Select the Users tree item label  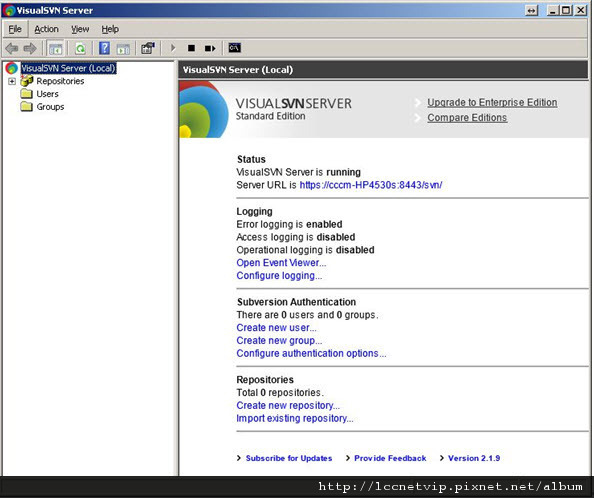[x=47, y=94]
